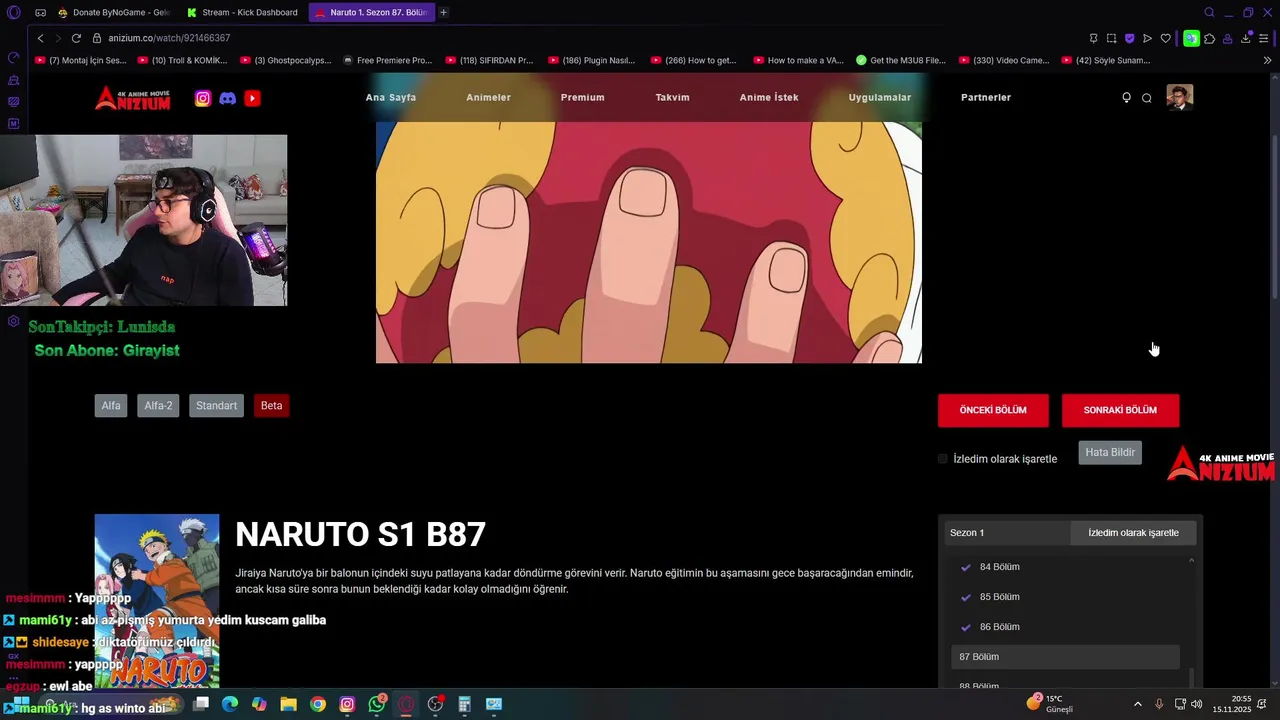1280x720 pixels.
Task: Open the Uygulamalar menu item
Action: [880, 97]
